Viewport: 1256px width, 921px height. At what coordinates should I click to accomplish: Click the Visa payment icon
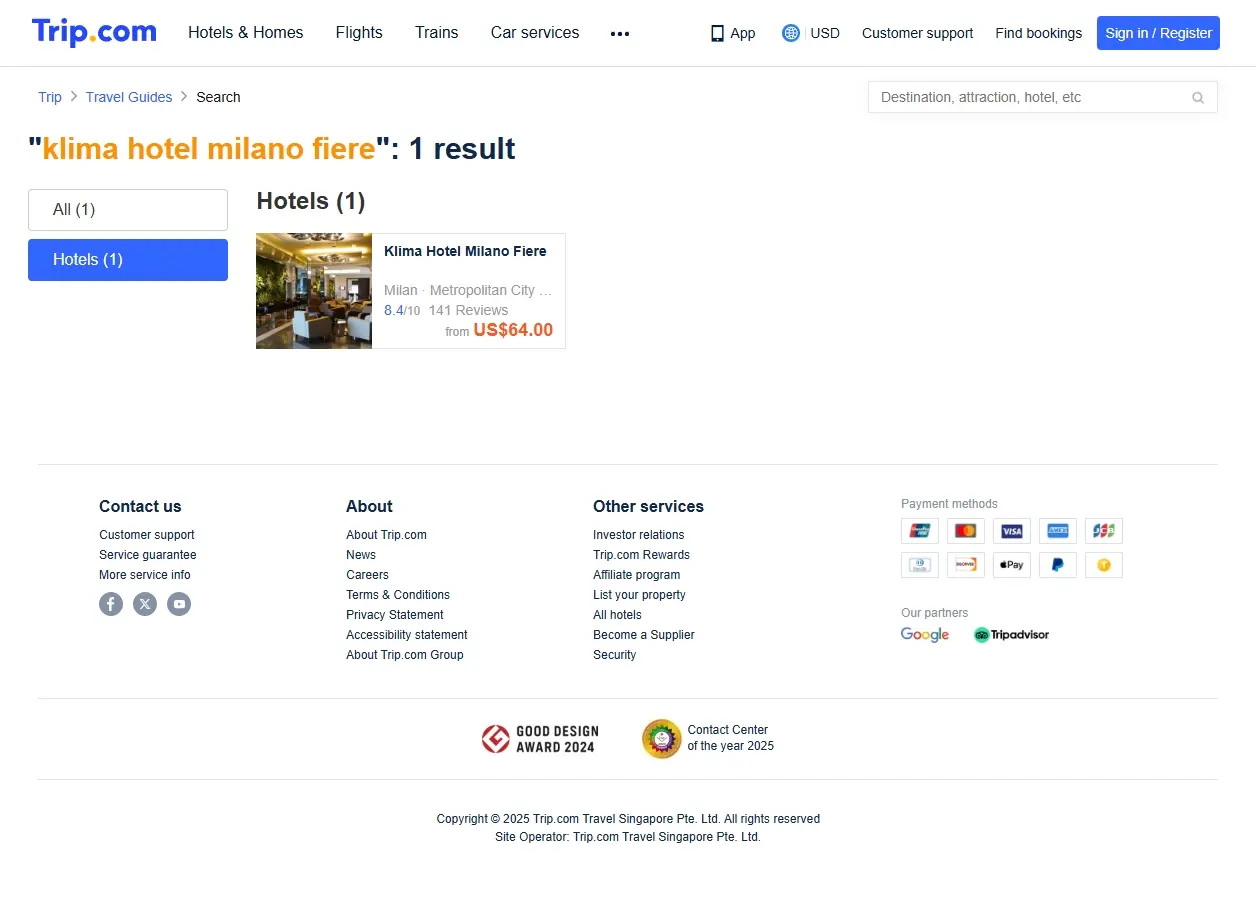tap(1012, 531)
